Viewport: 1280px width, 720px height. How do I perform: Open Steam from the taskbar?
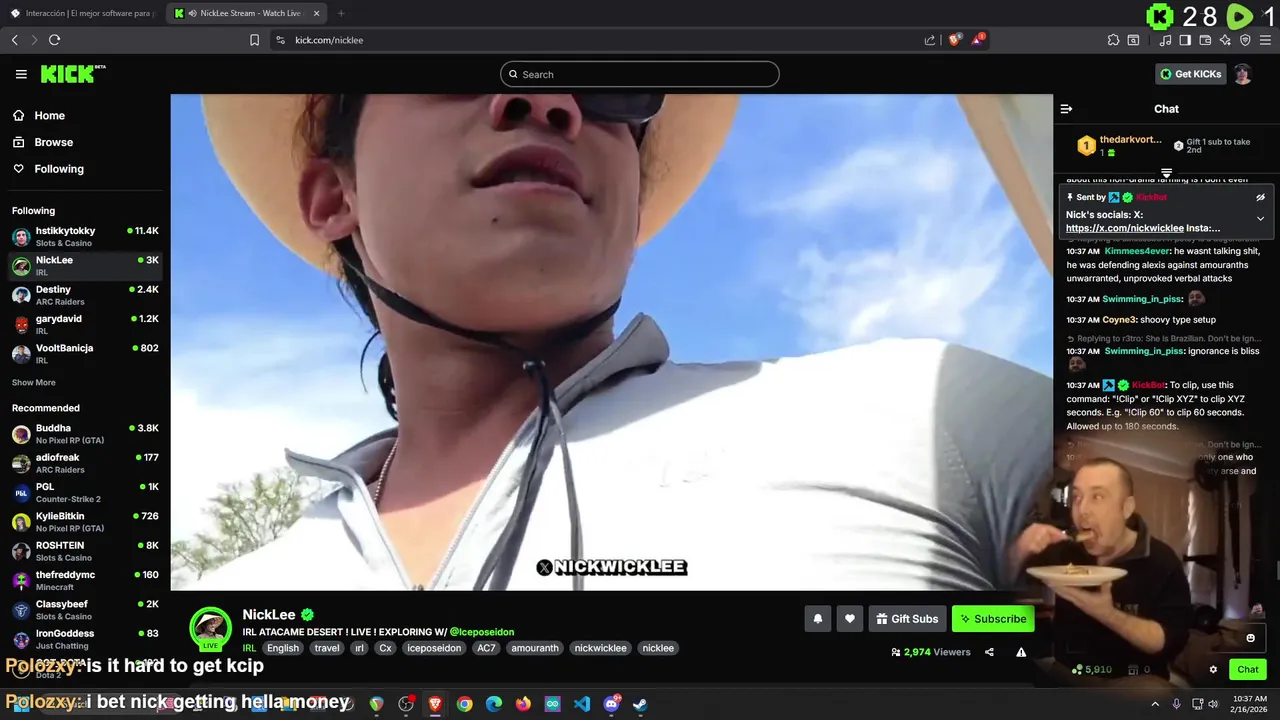[640, 704]
